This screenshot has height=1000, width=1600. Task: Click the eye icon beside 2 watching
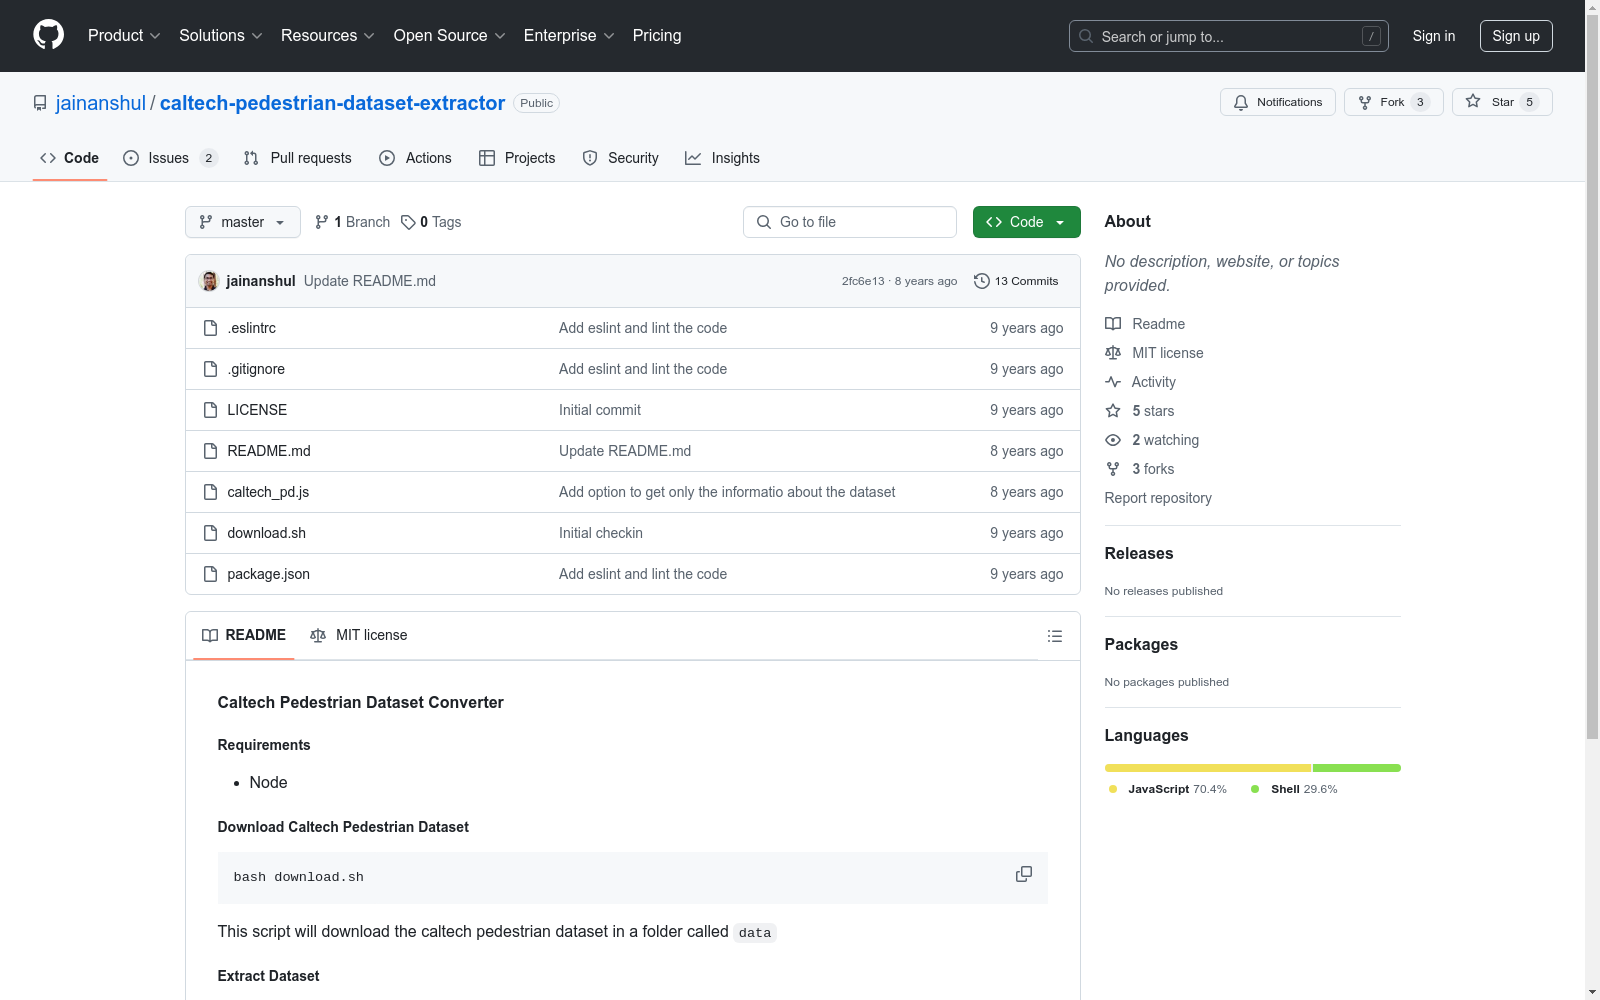pos(1113,440)
